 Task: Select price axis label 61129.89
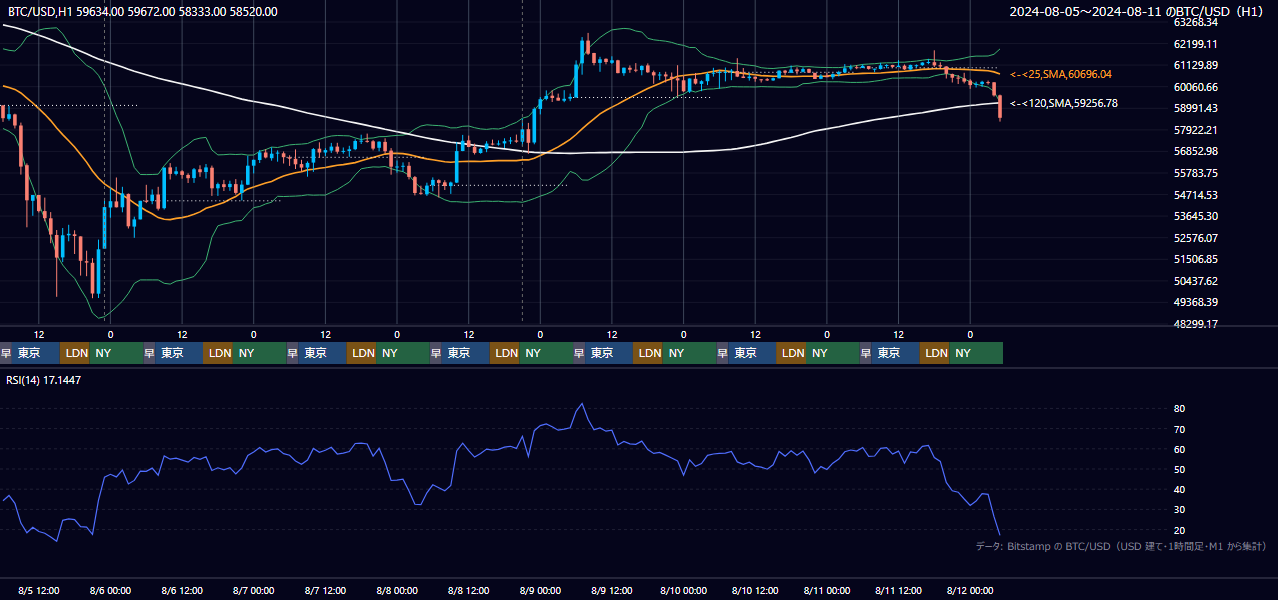click(1195, 65)
